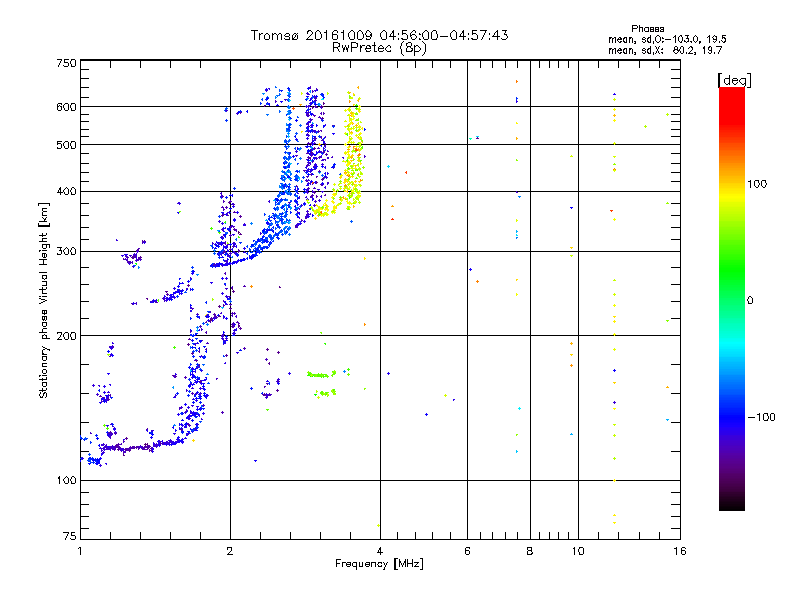Viewport: 800px width, 600px height.
Task: Click the y-axis tick label '400'
Action: pyautogui.click(x=66, y=191)
